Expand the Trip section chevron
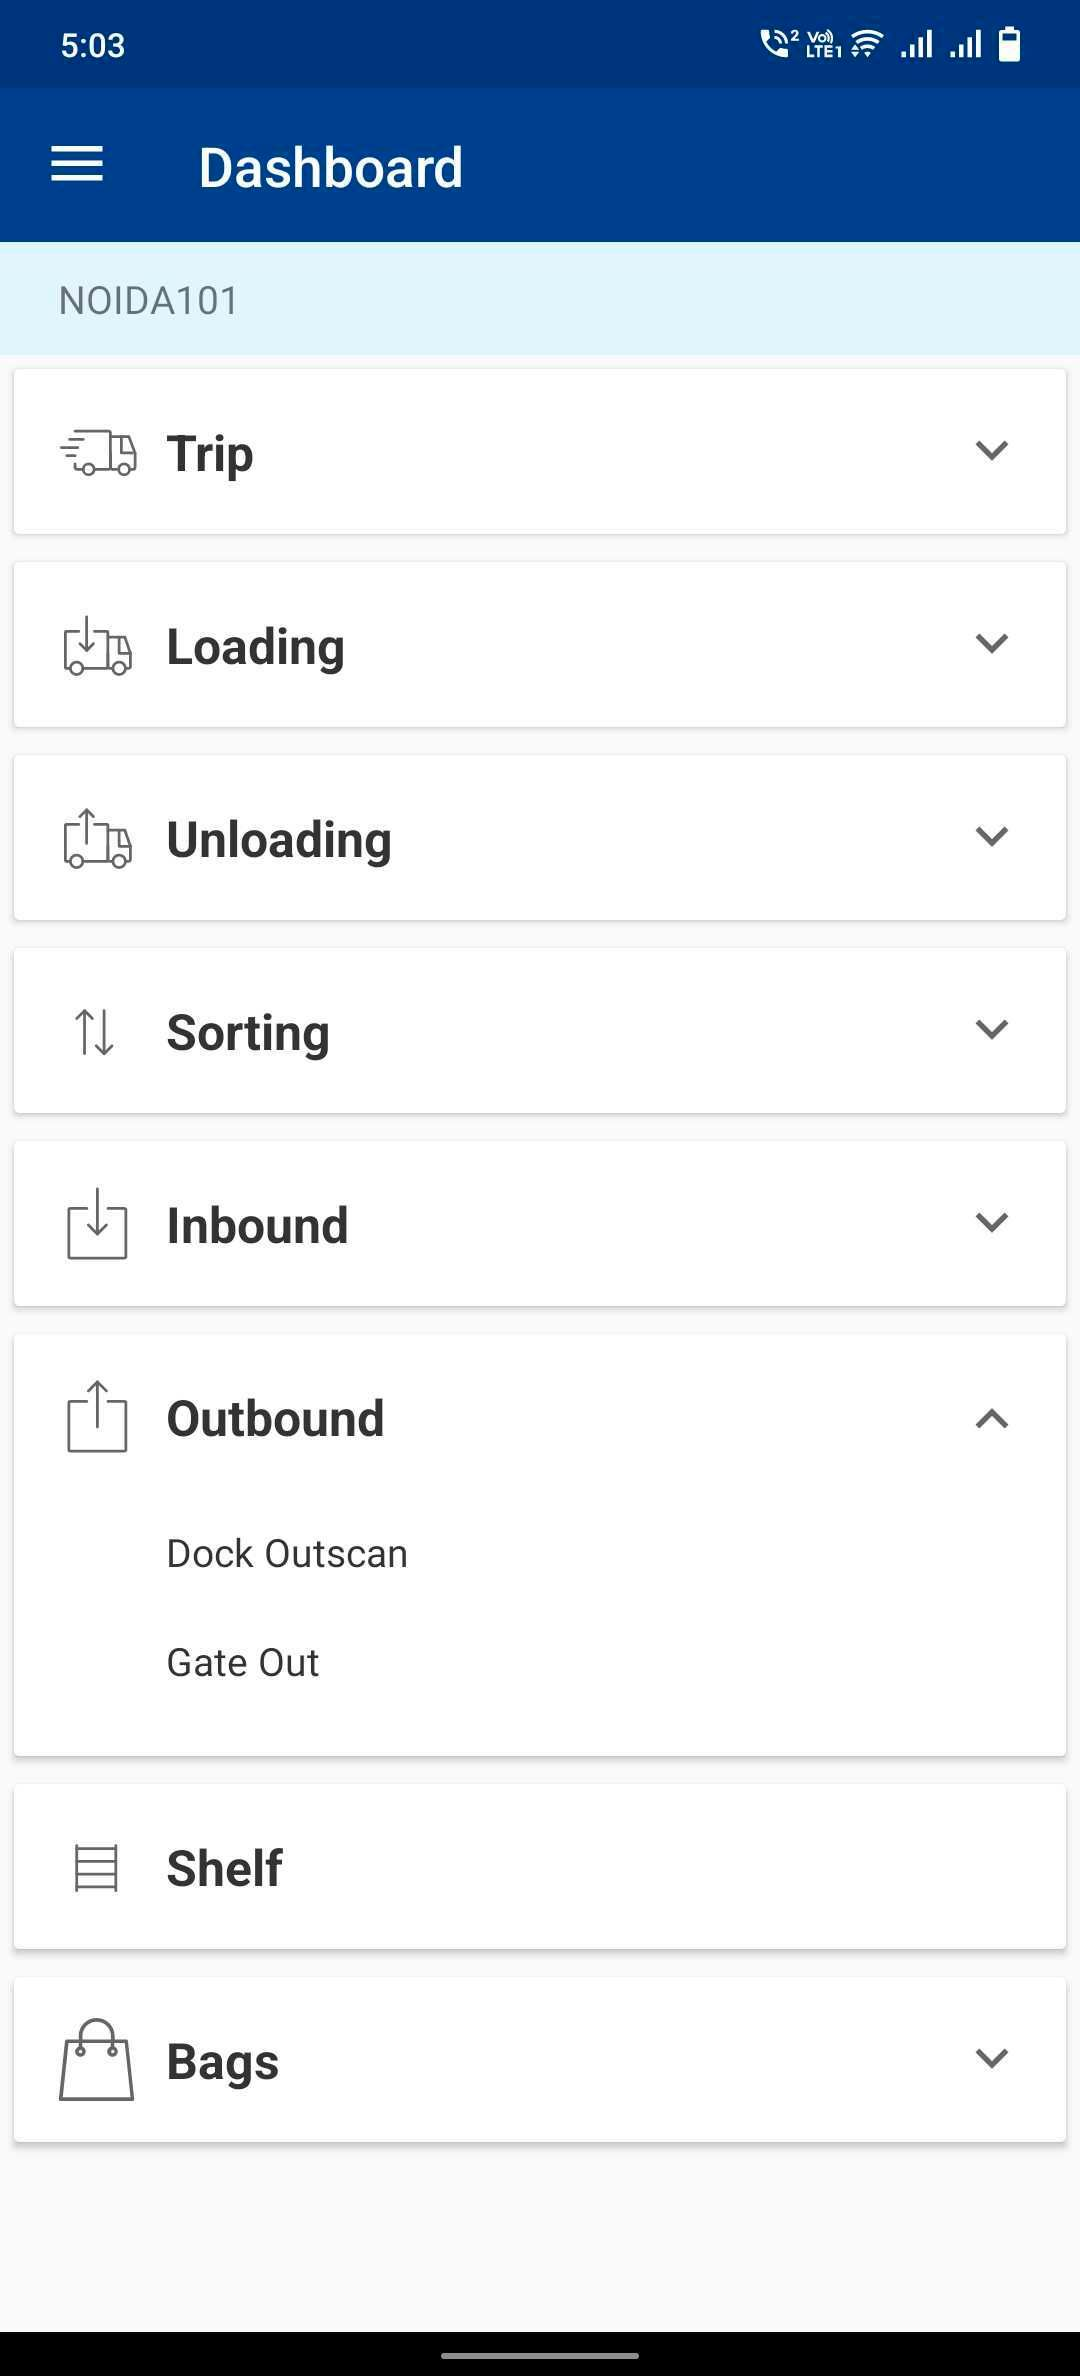Image resolution: width=1080 pixels, height=2376 pixels. [991, 450]
